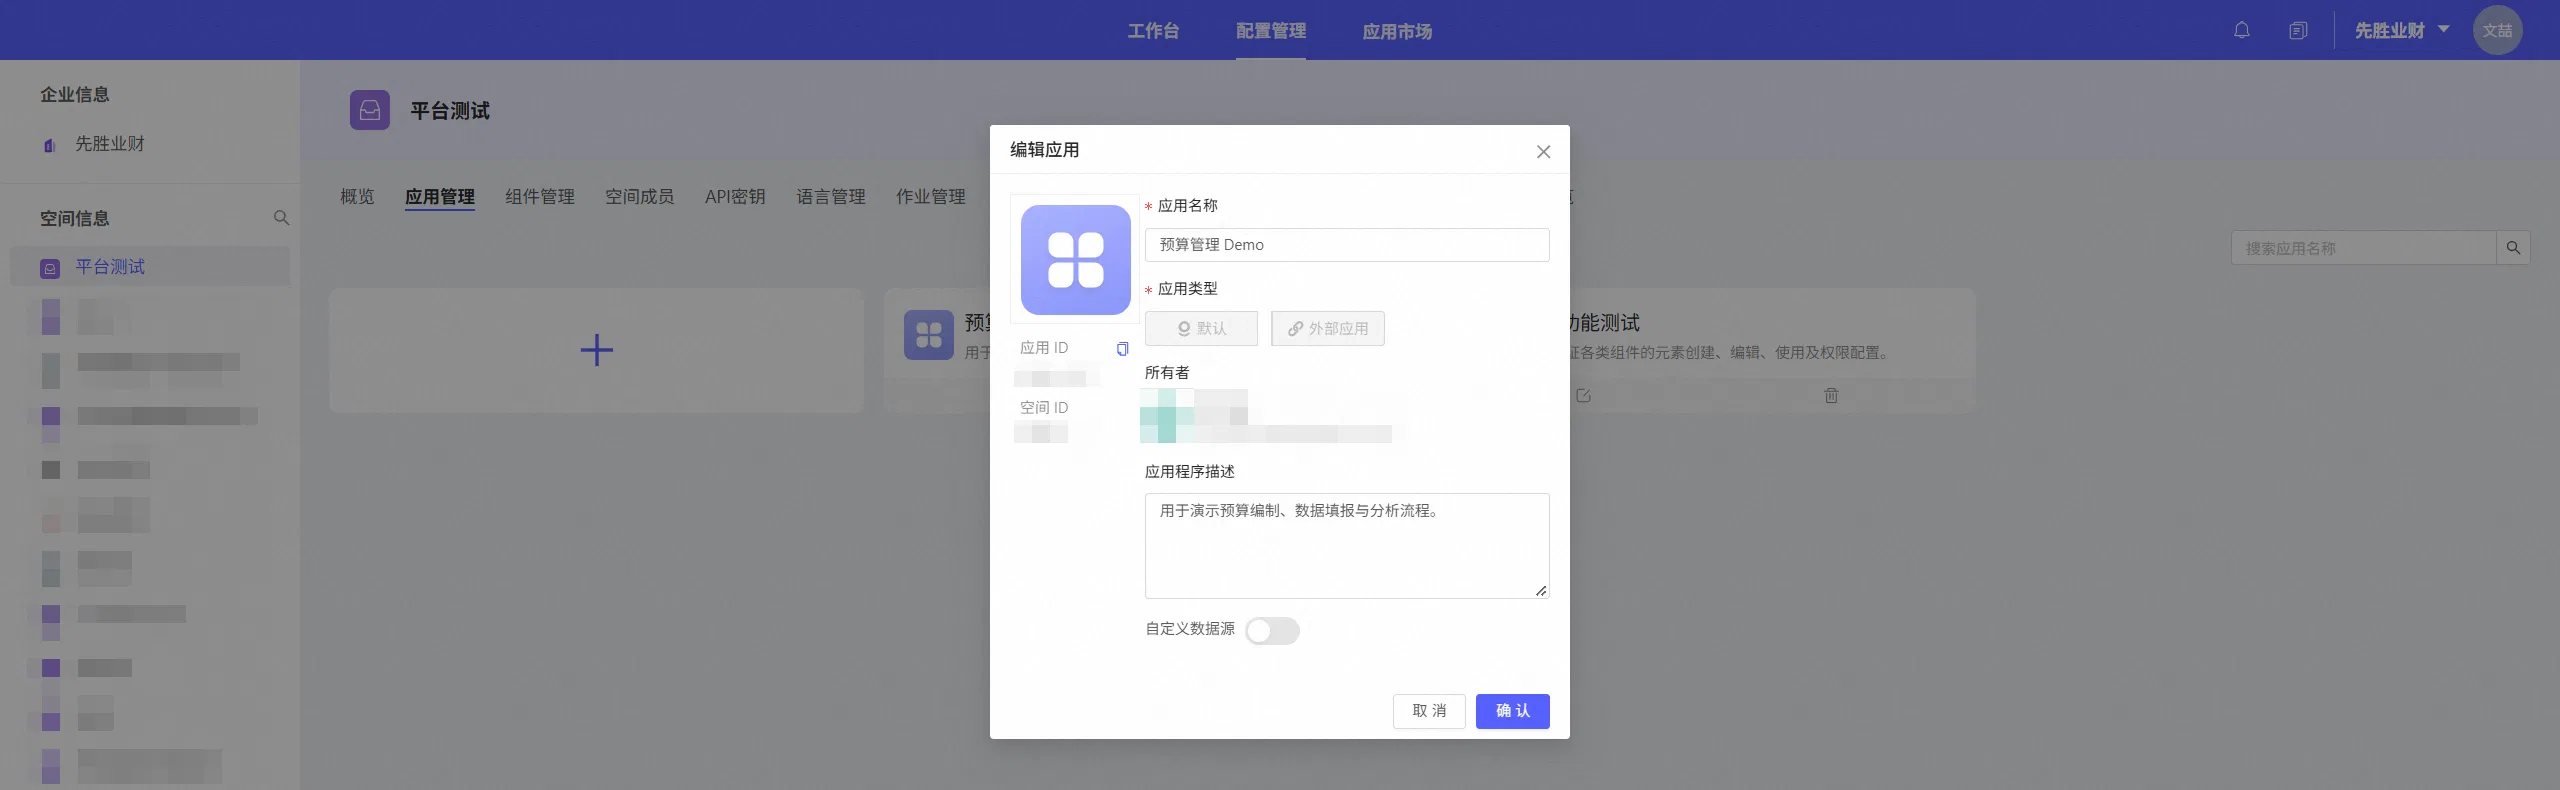Click the 平台测试 space icon in the page header
Viewport: 2560px width, 790px height.
370,110
